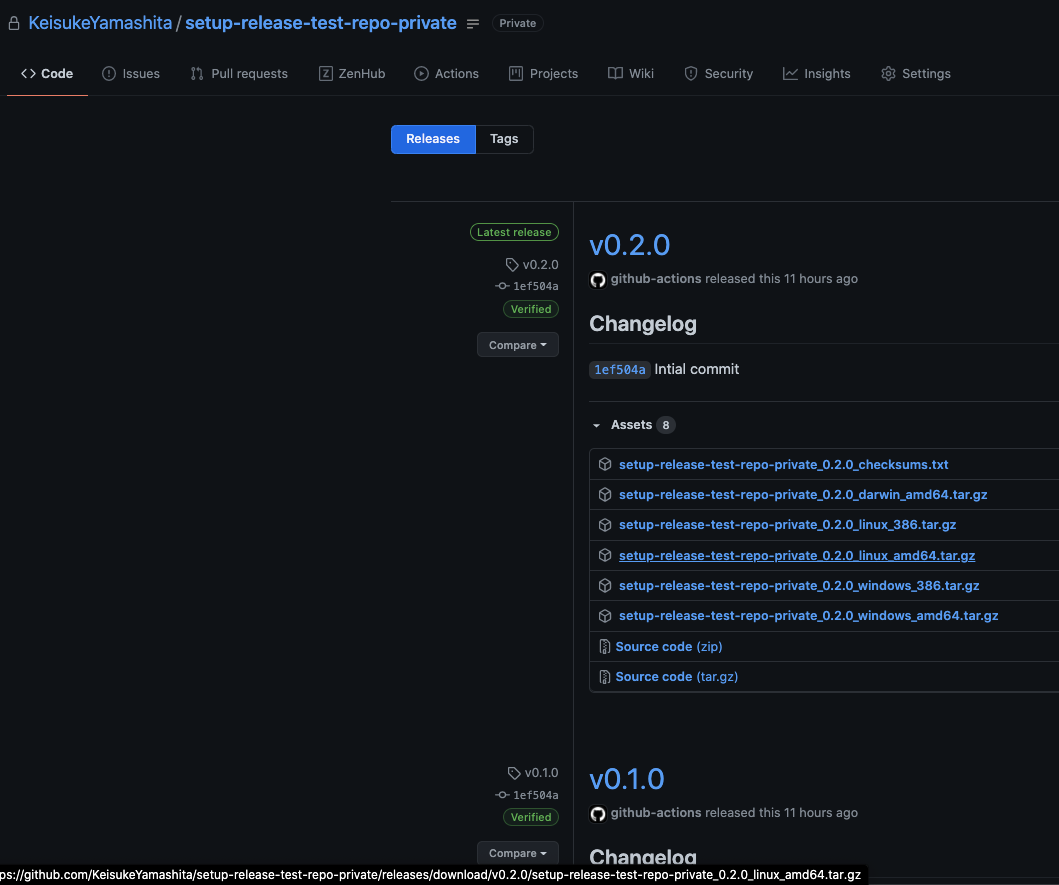Click the Private repository badge
The image size is (1059, 885).
pyautogui.click(x=517, y=22)
